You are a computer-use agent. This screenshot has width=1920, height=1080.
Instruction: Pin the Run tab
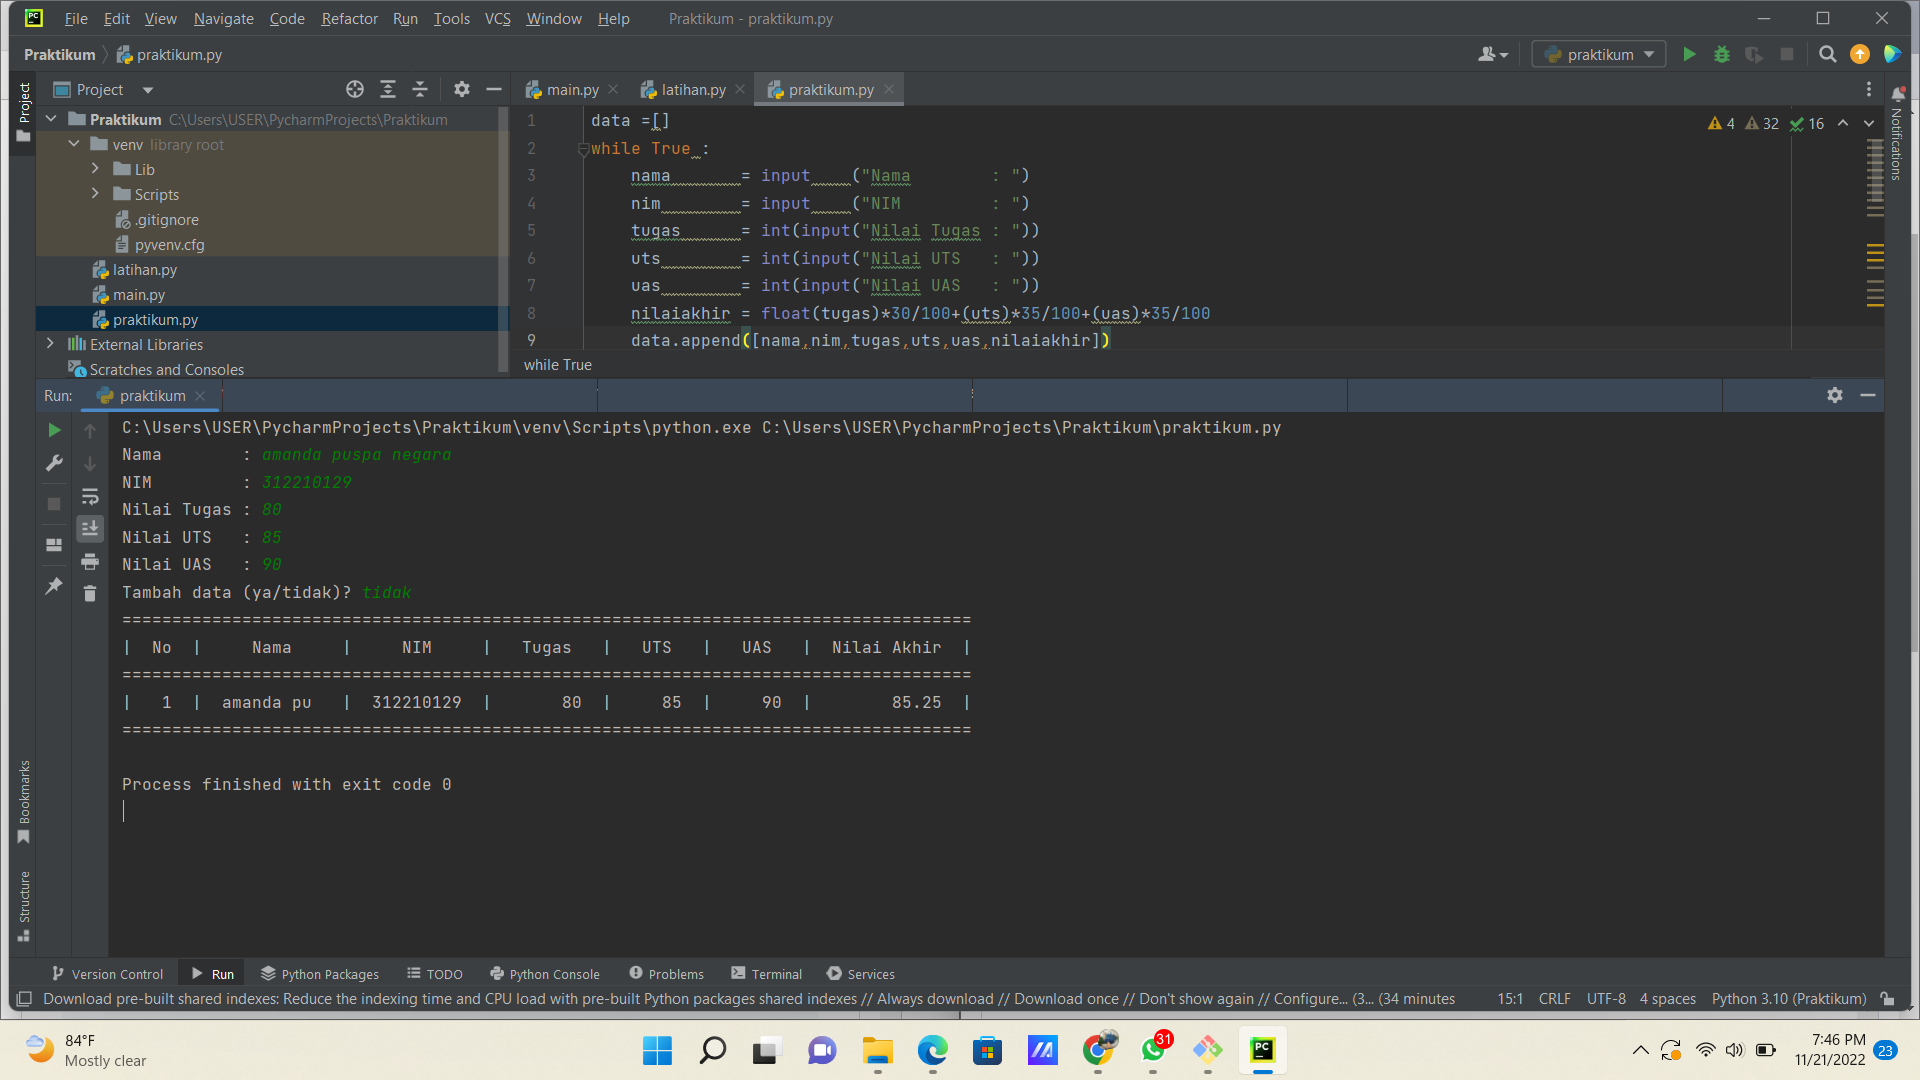54,586
